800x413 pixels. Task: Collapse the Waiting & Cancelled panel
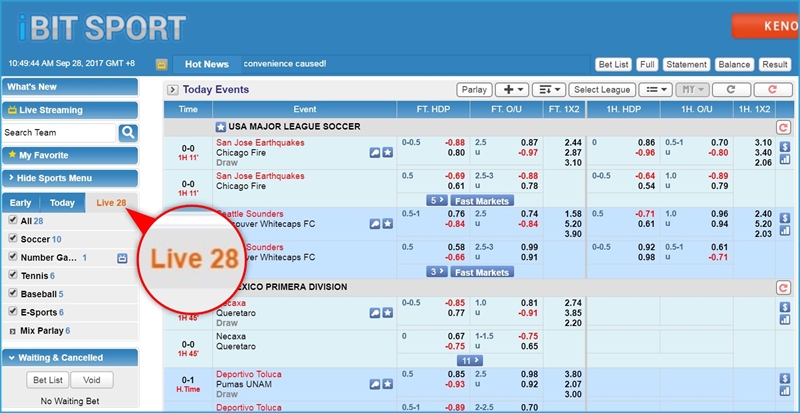pyautogui.click(x=12, y=357)
